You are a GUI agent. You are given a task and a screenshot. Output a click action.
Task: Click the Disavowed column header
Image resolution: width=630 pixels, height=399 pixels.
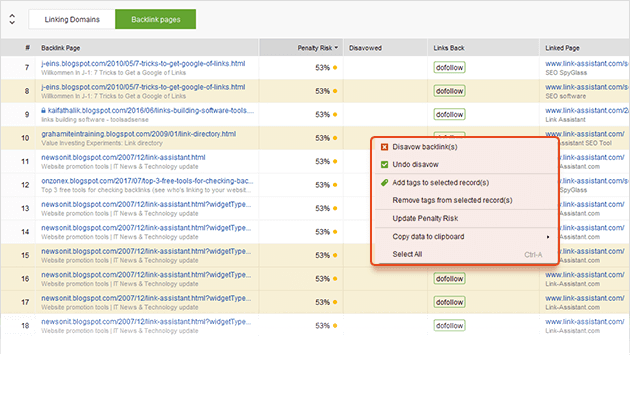pos(365,48)
